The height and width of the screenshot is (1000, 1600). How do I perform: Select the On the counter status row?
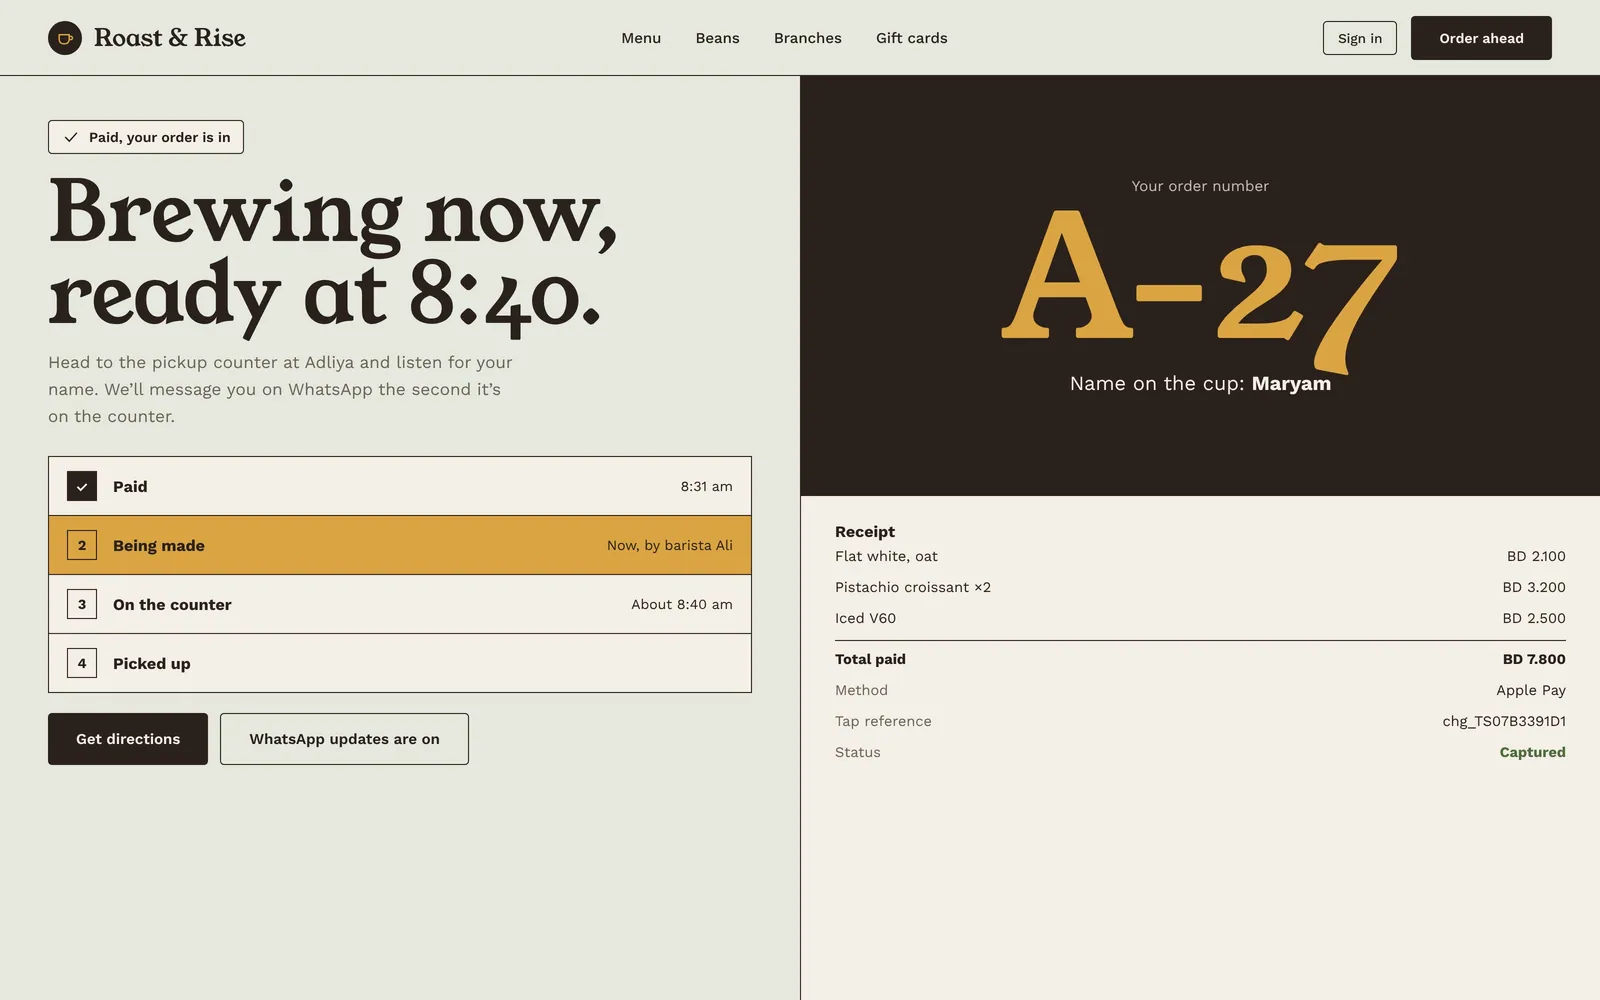click(x=400, y=604)
